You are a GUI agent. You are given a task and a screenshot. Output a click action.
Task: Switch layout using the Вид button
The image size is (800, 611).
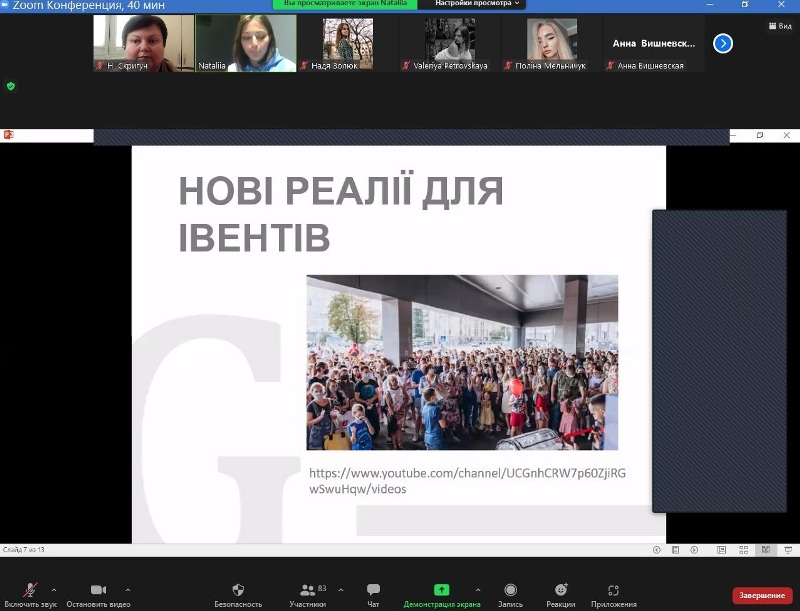point(779,26)
